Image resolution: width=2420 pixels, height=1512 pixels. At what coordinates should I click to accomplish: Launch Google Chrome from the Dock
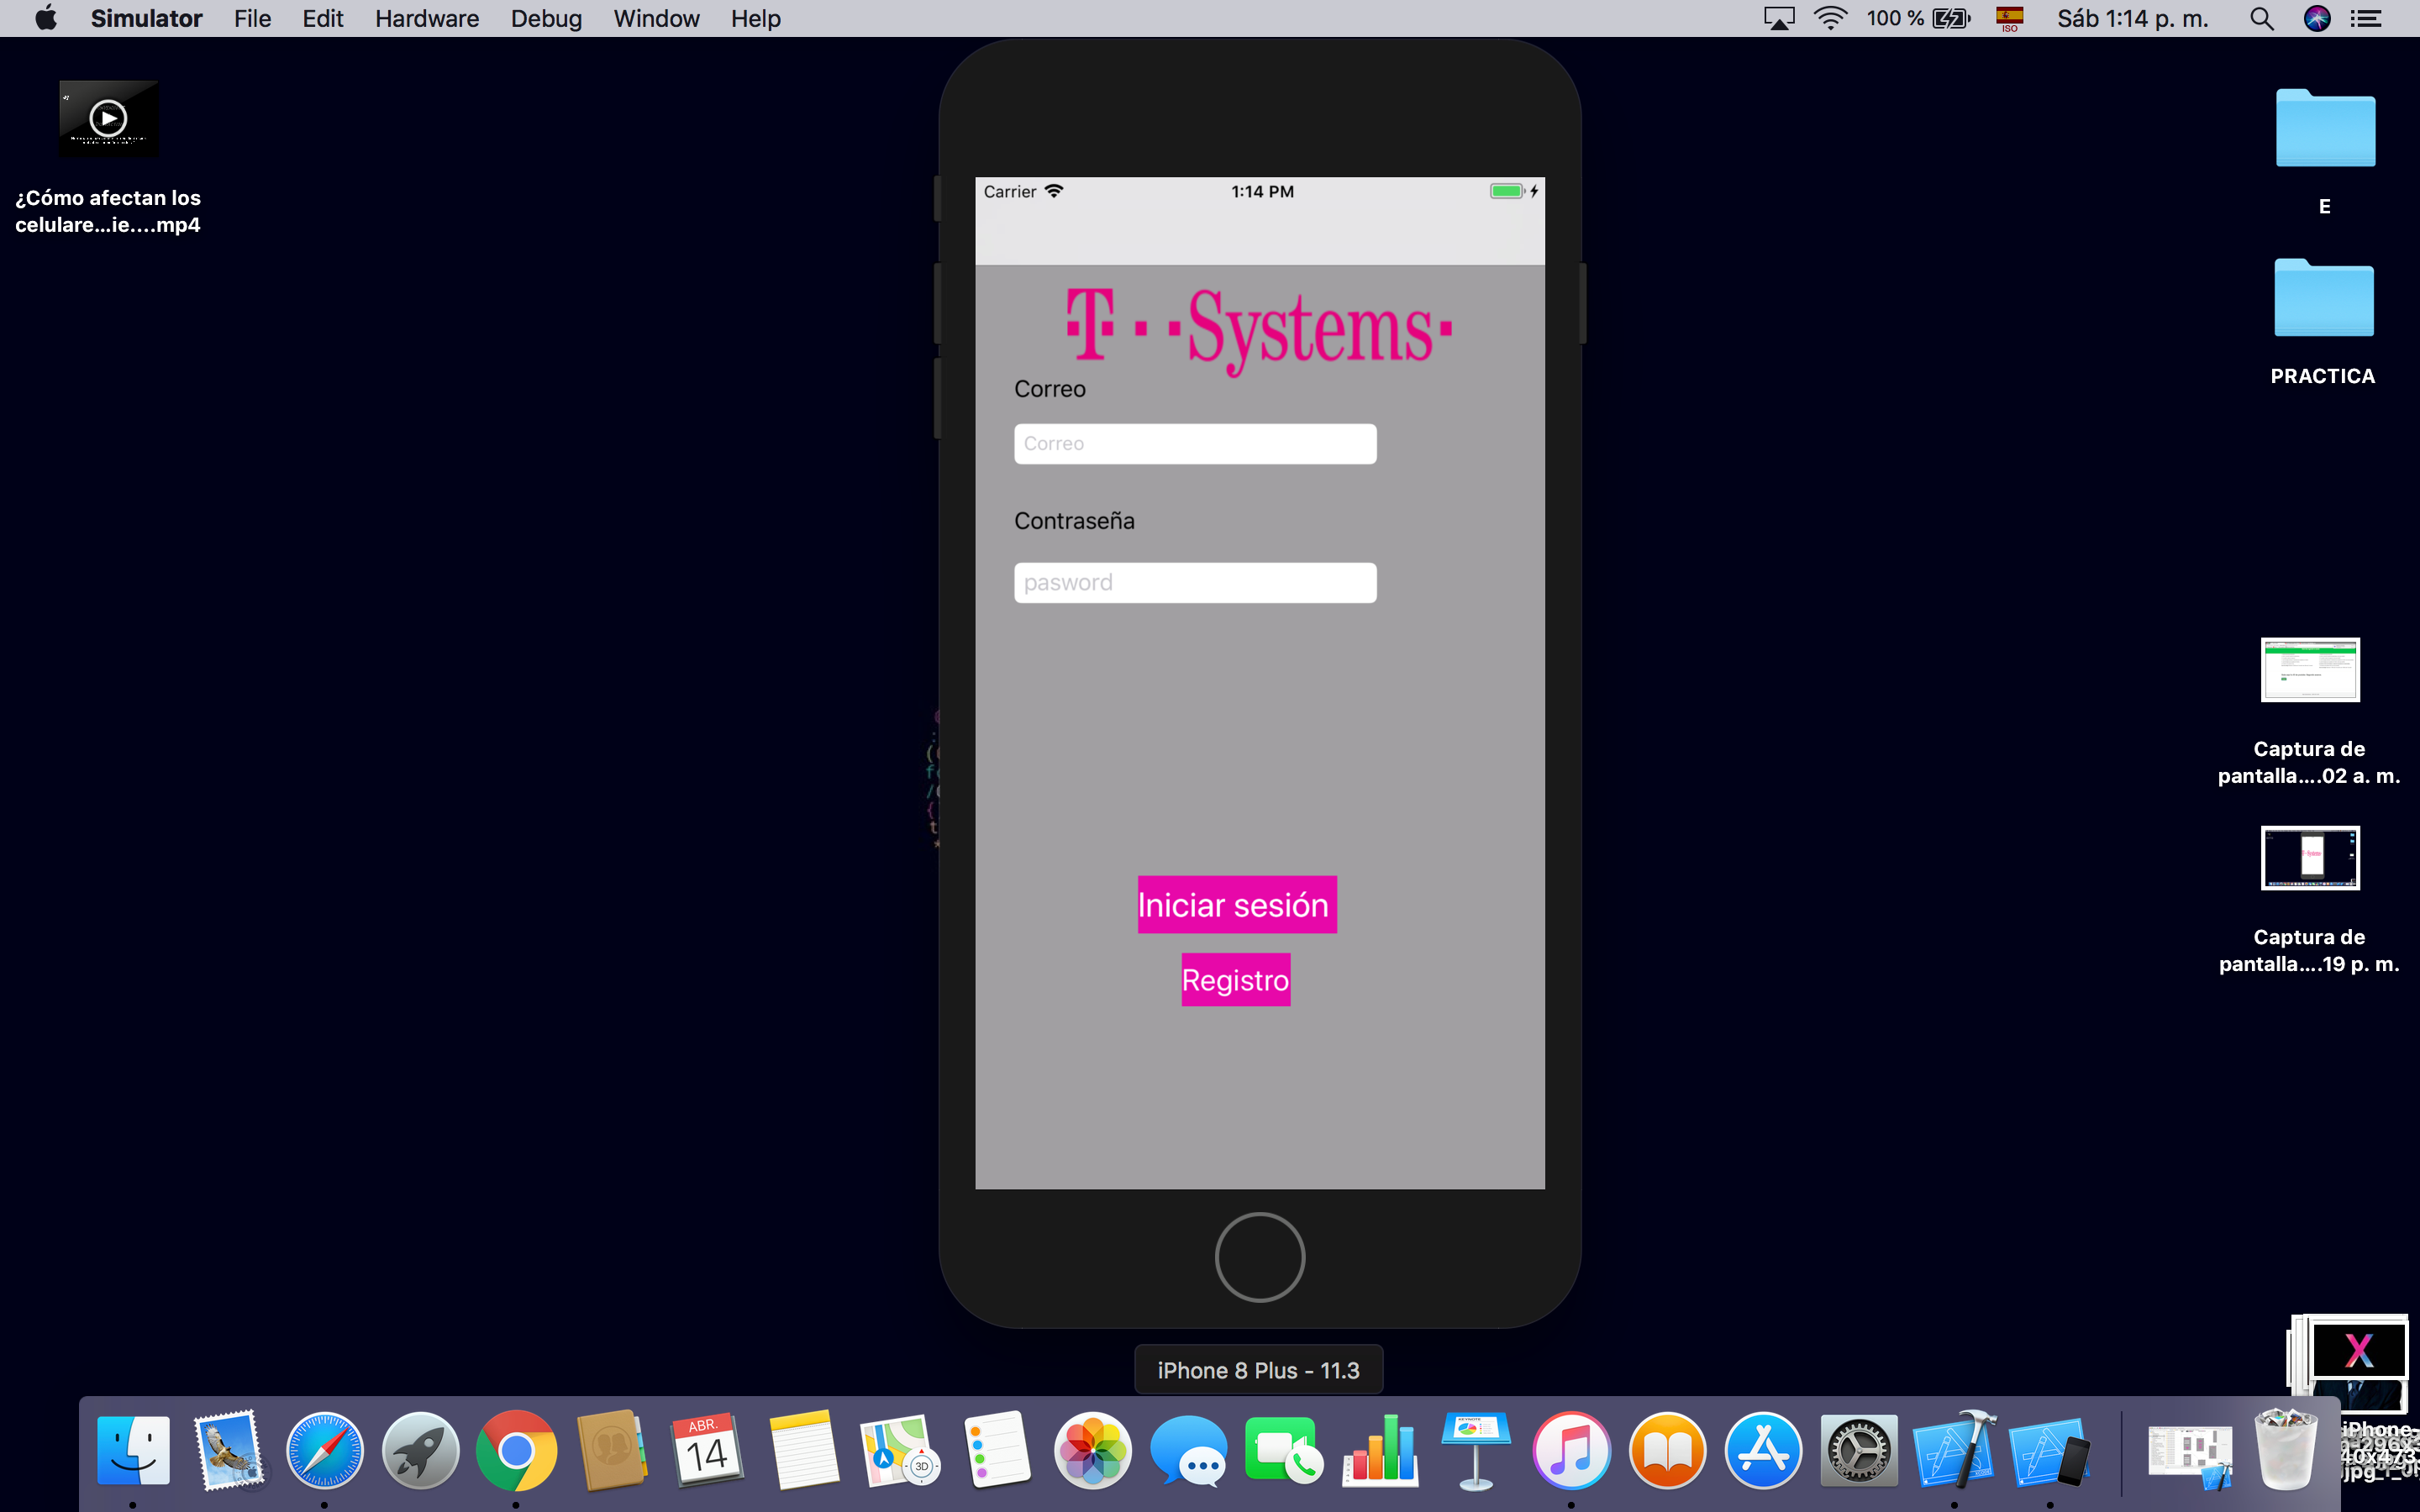coord(516,1450)
